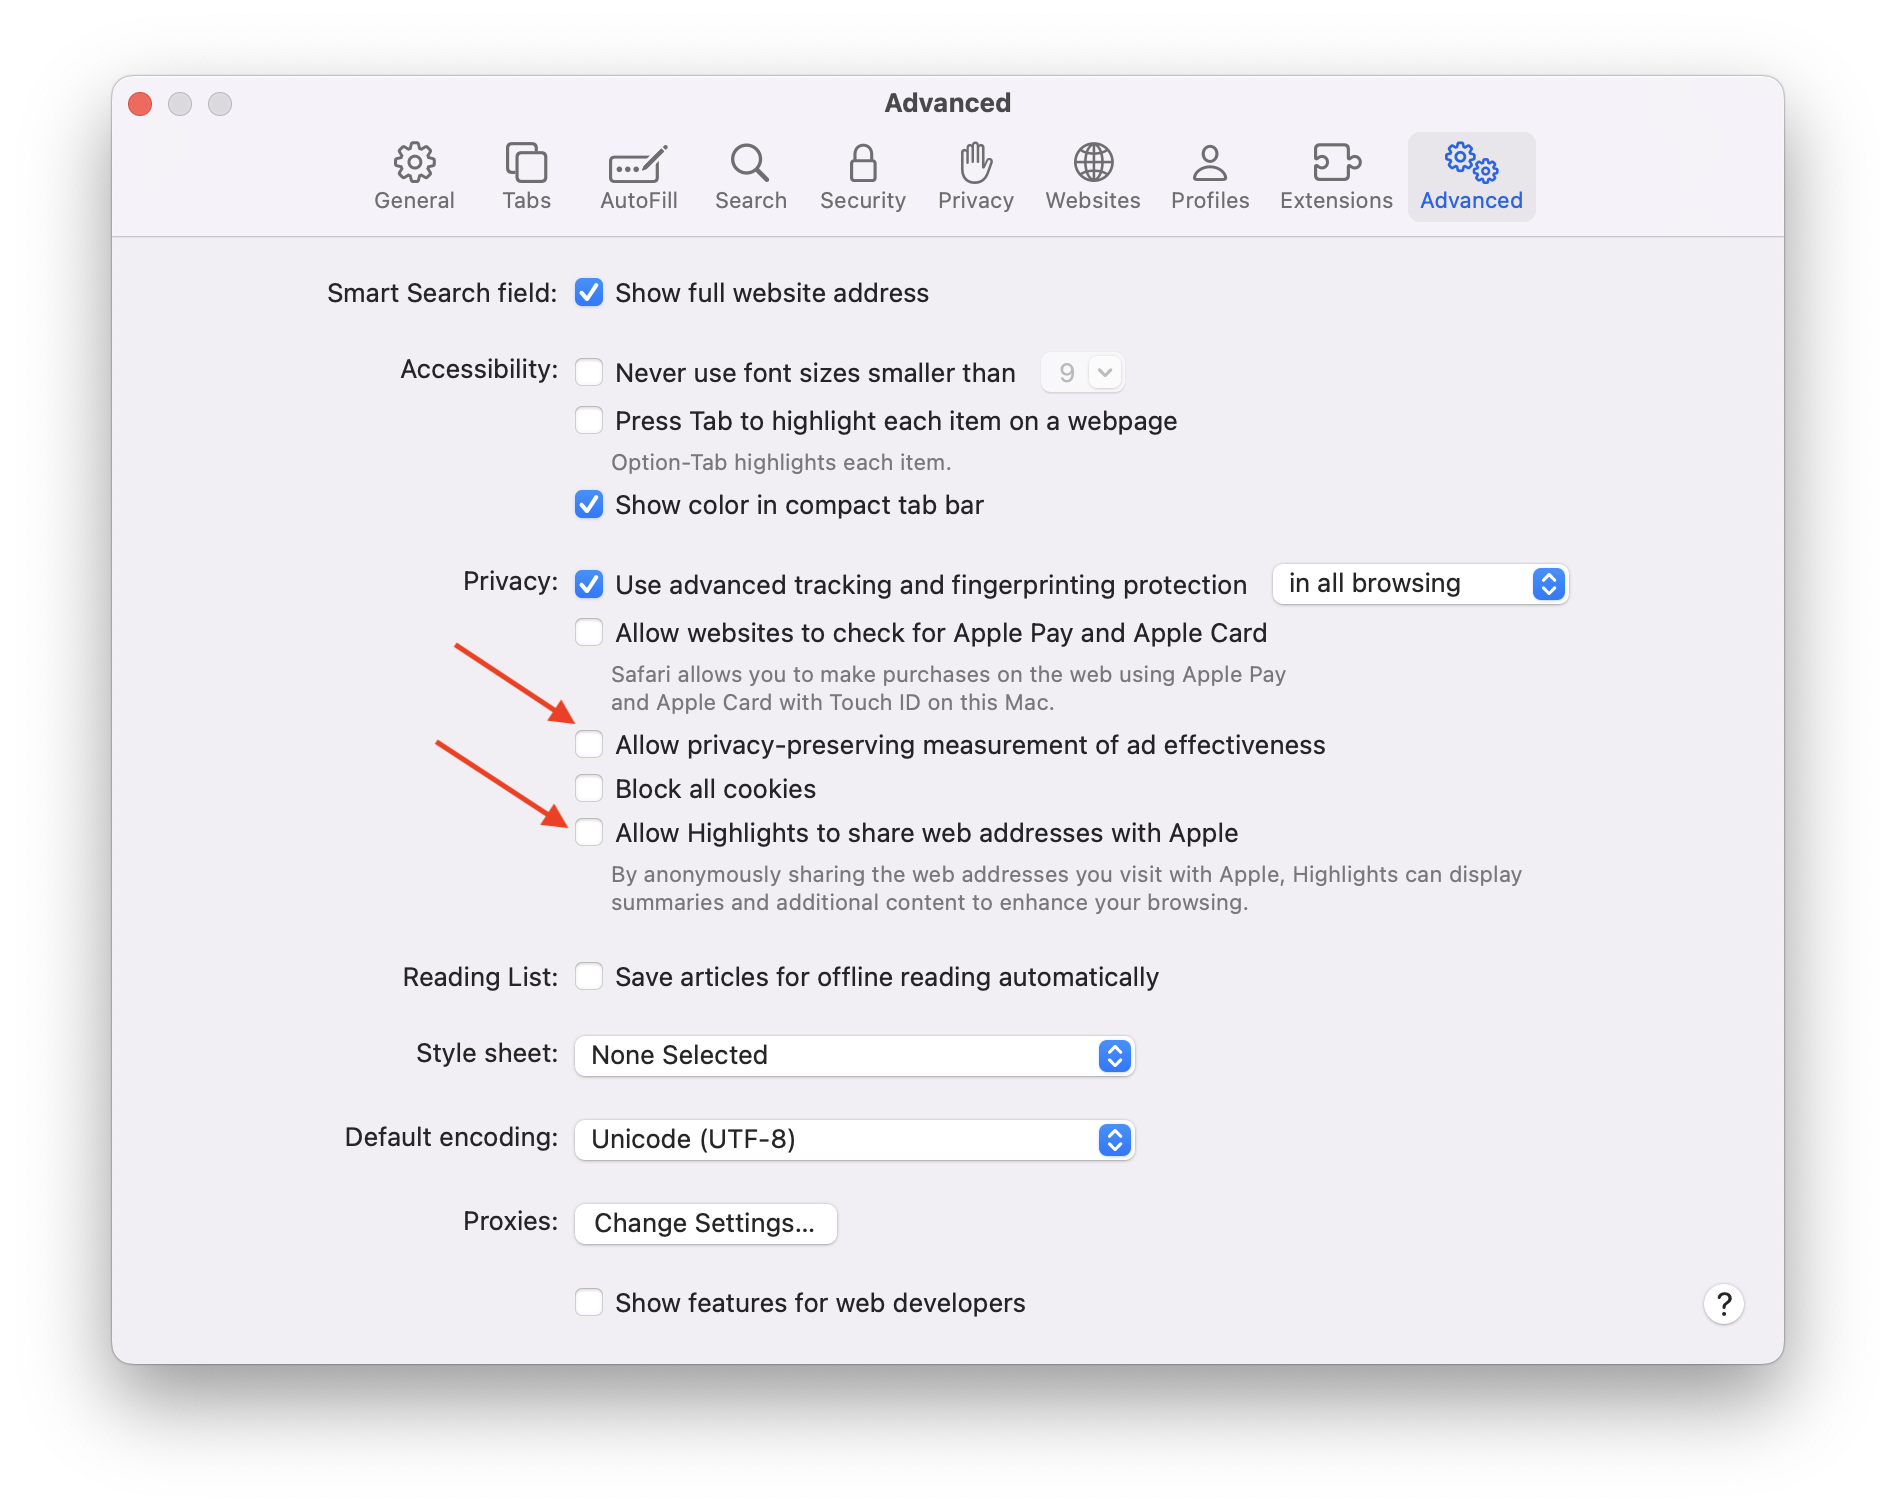Viewport: 1896px width, 1512px height.
Task: Click the 'Reading List:' label
Action: [x=480, y=977]
